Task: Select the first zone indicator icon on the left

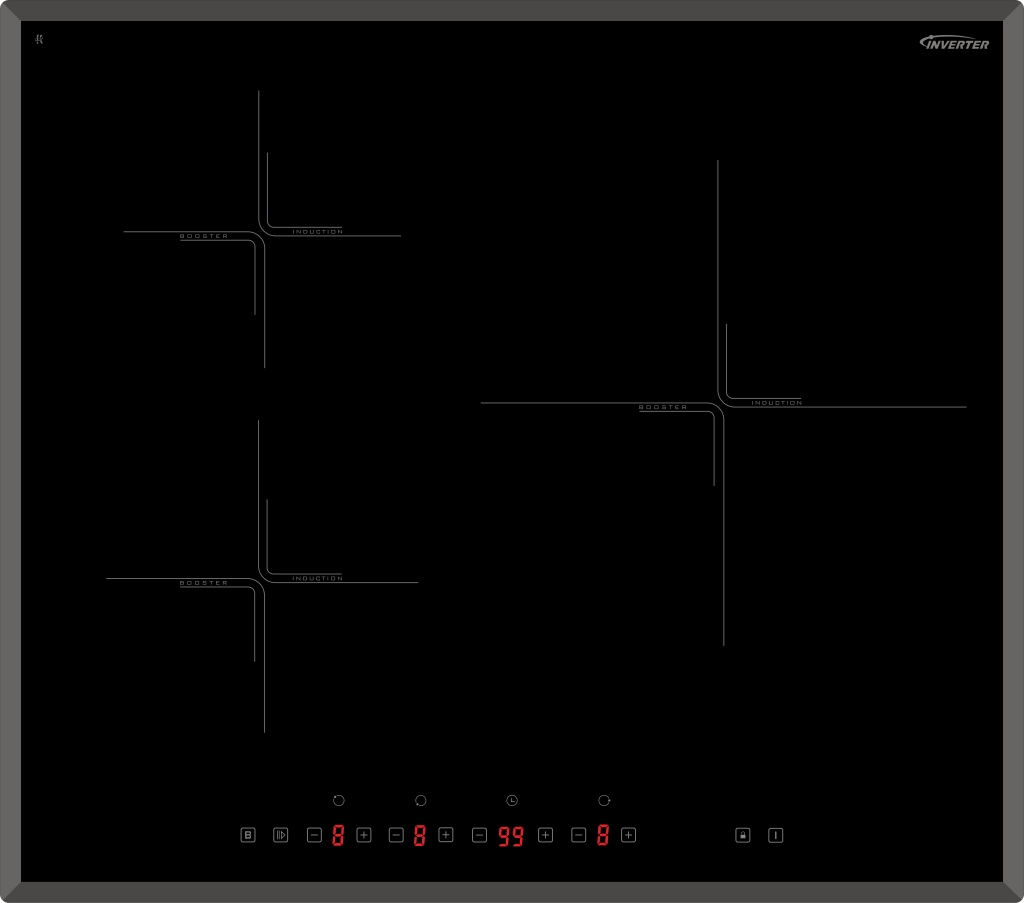Action: (338, 801)
